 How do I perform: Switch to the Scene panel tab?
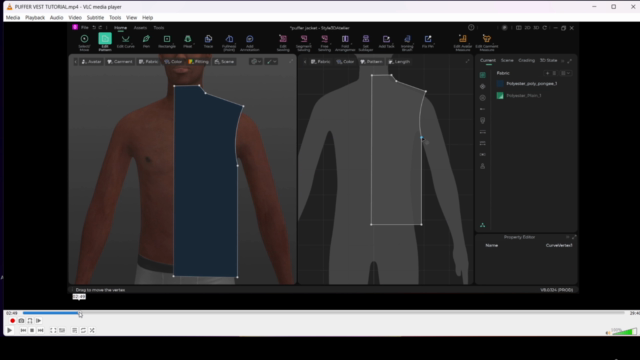pyautogui.click(x=507, y=60)
